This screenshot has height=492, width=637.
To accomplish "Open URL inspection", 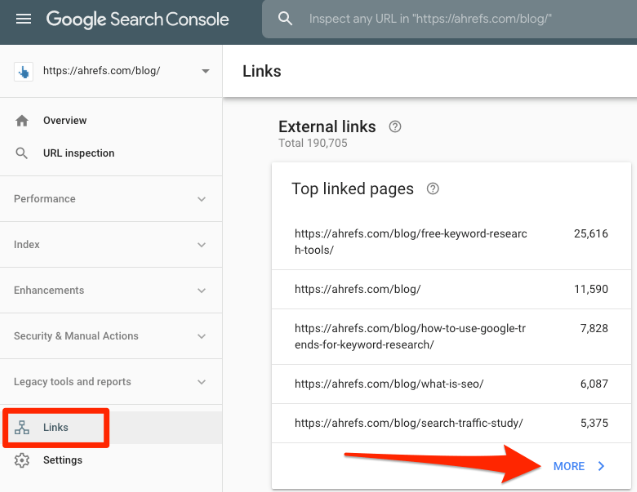I will point(79,153).
